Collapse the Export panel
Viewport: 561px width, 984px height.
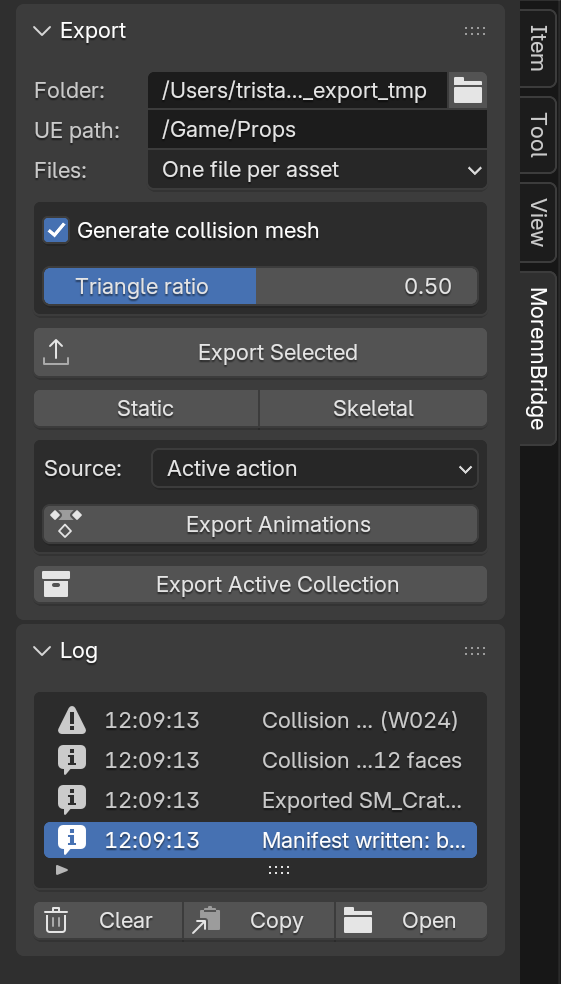pyautogui.click(x=42, y=31)
